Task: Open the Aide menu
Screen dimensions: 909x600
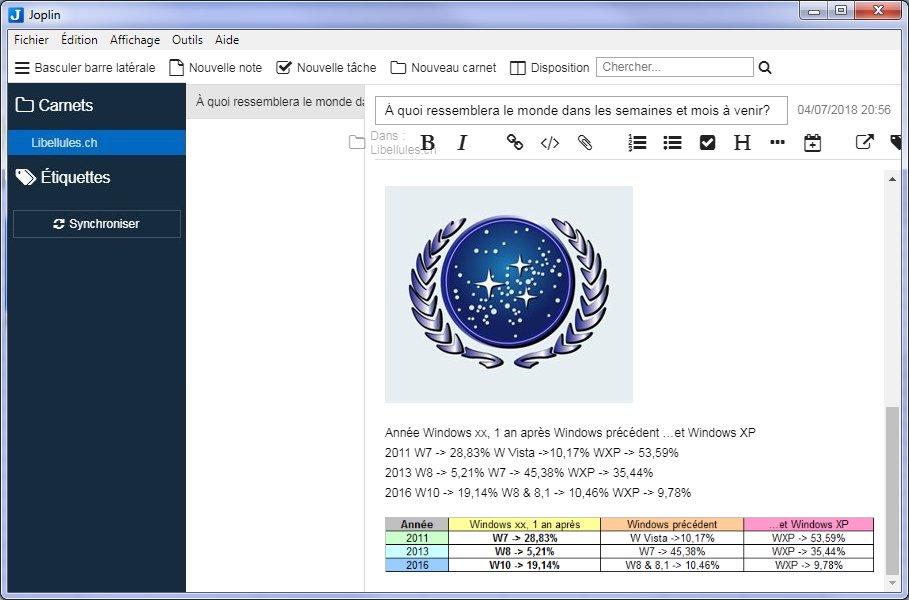Action: point(227,40)
